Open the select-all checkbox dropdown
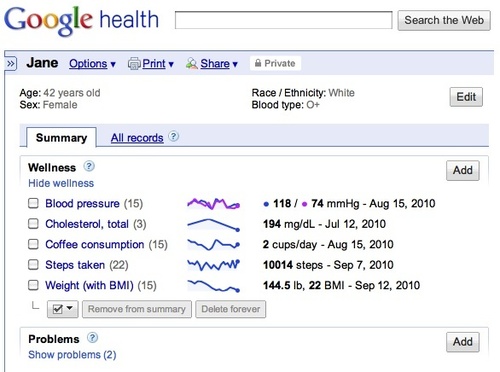This screenshot has height=372, width=500. click(x=63, y=309)
